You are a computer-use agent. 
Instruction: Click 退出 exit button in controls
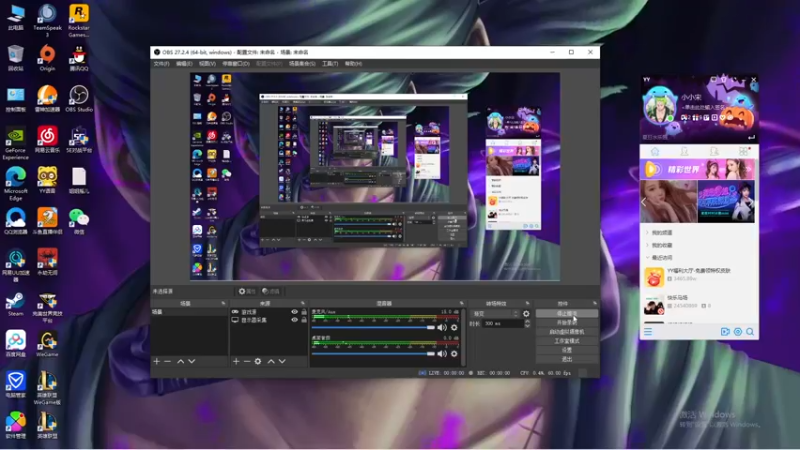(567, 359)
